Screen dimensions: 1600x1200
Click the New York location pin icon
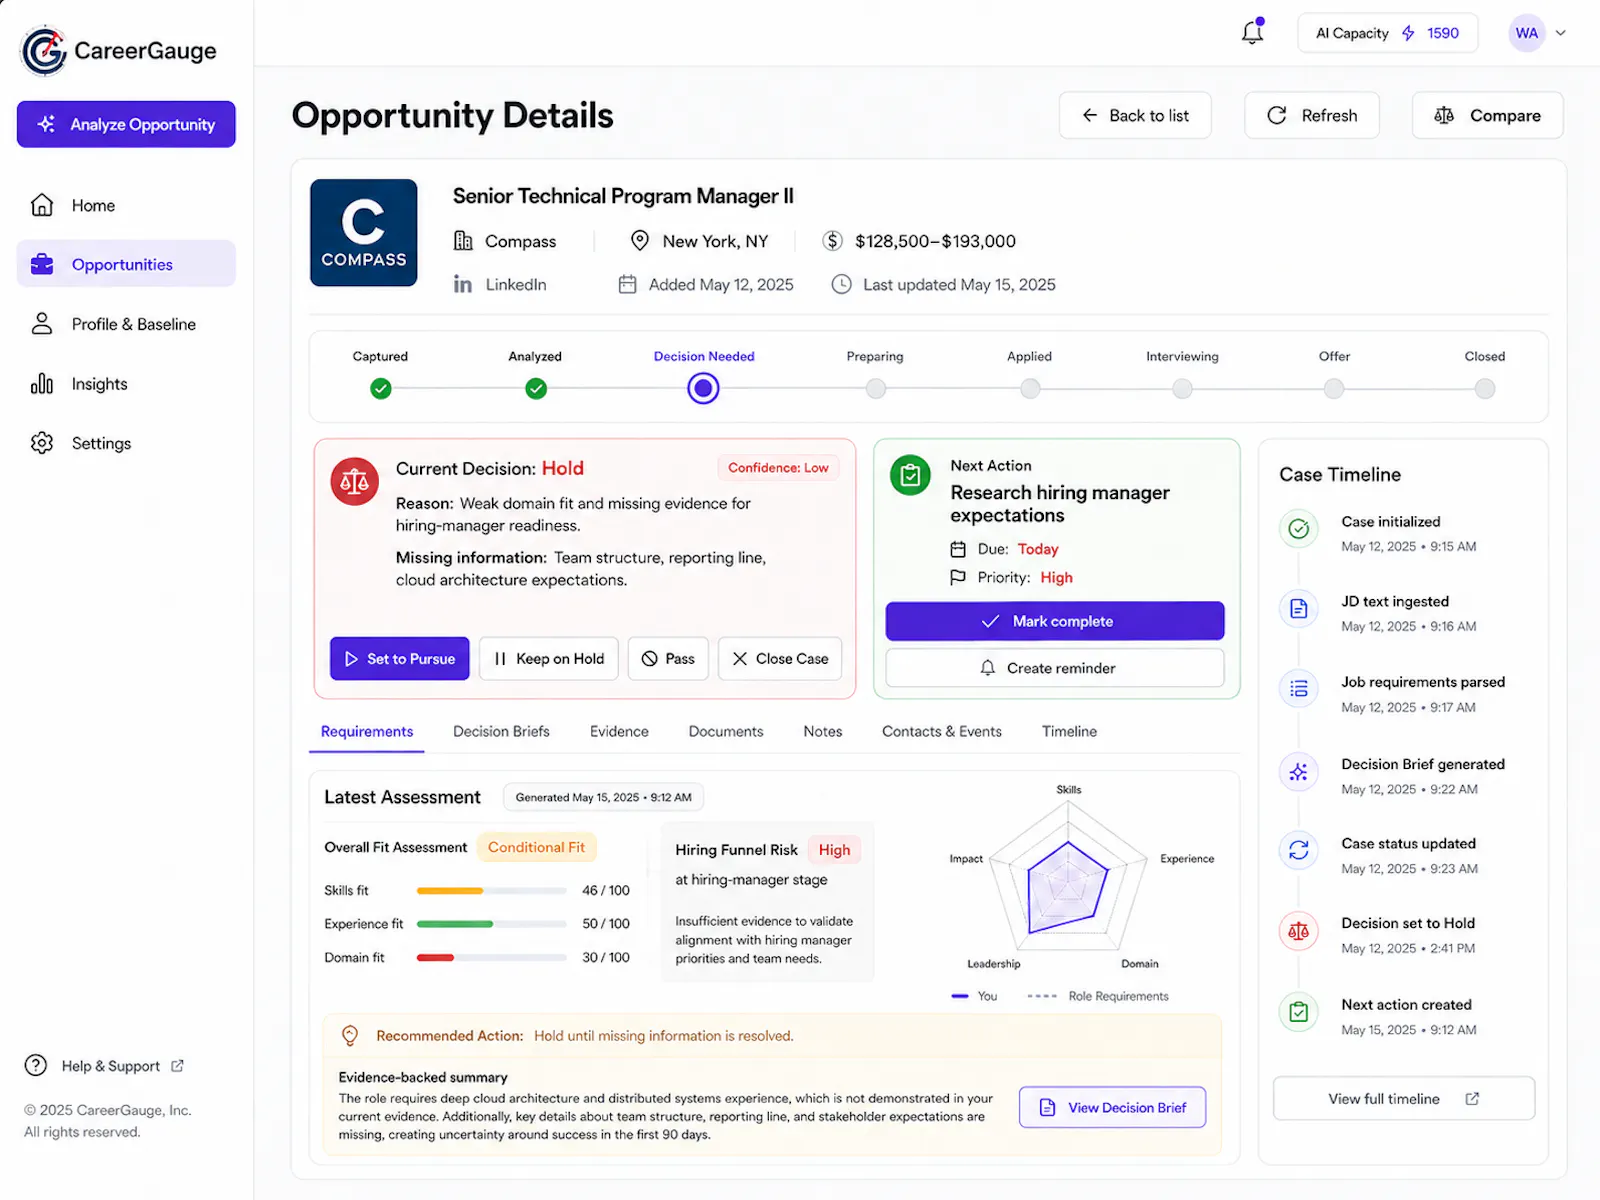point(640,241)
